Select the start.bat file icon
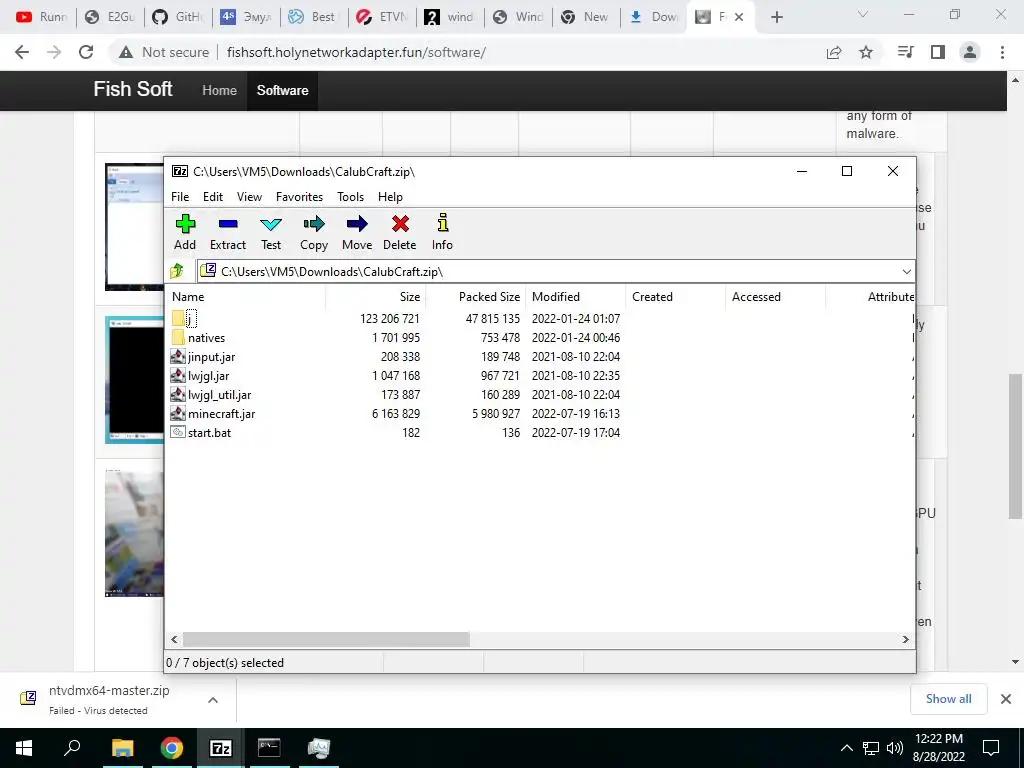The image size is (1024, 768). [x=178, y=432]
